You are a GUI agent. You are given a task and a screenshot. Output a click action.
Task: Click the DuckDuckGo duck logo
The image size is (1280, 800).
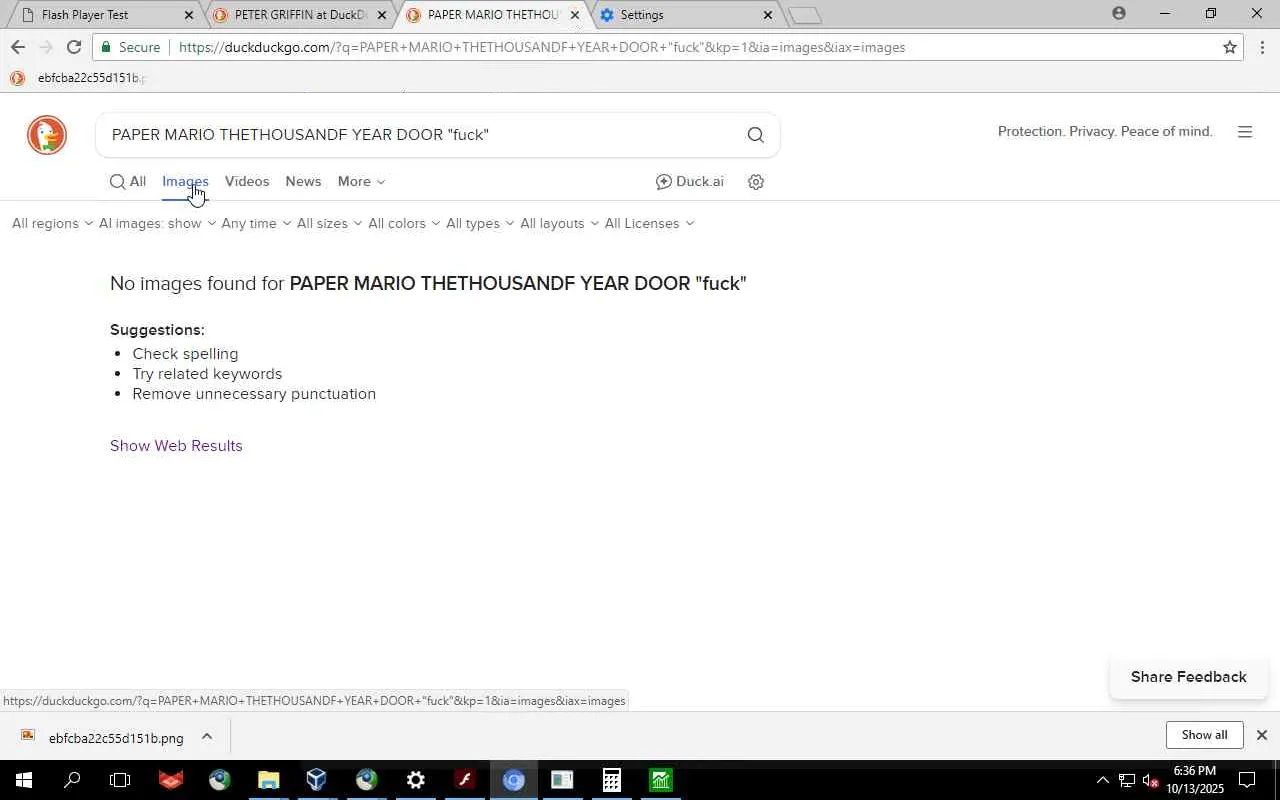tap(47, 135)
